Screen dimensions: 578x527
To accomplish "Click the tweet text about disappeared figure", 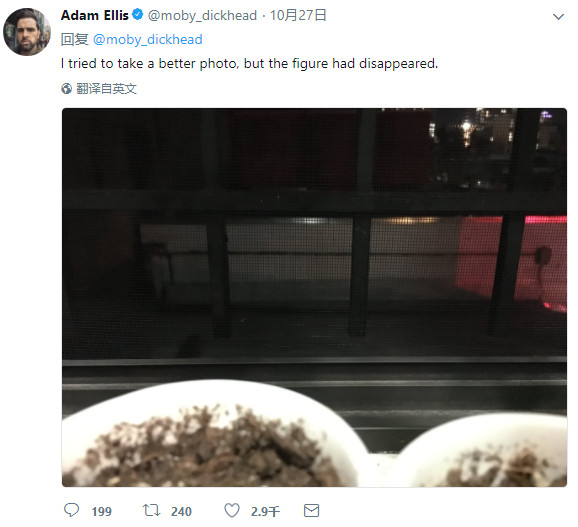I will click(249, 64).
